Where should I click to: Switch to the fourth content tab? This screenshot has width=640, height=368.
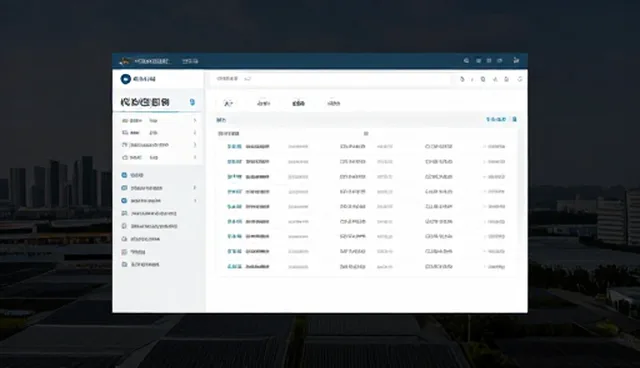click(333, 103)
